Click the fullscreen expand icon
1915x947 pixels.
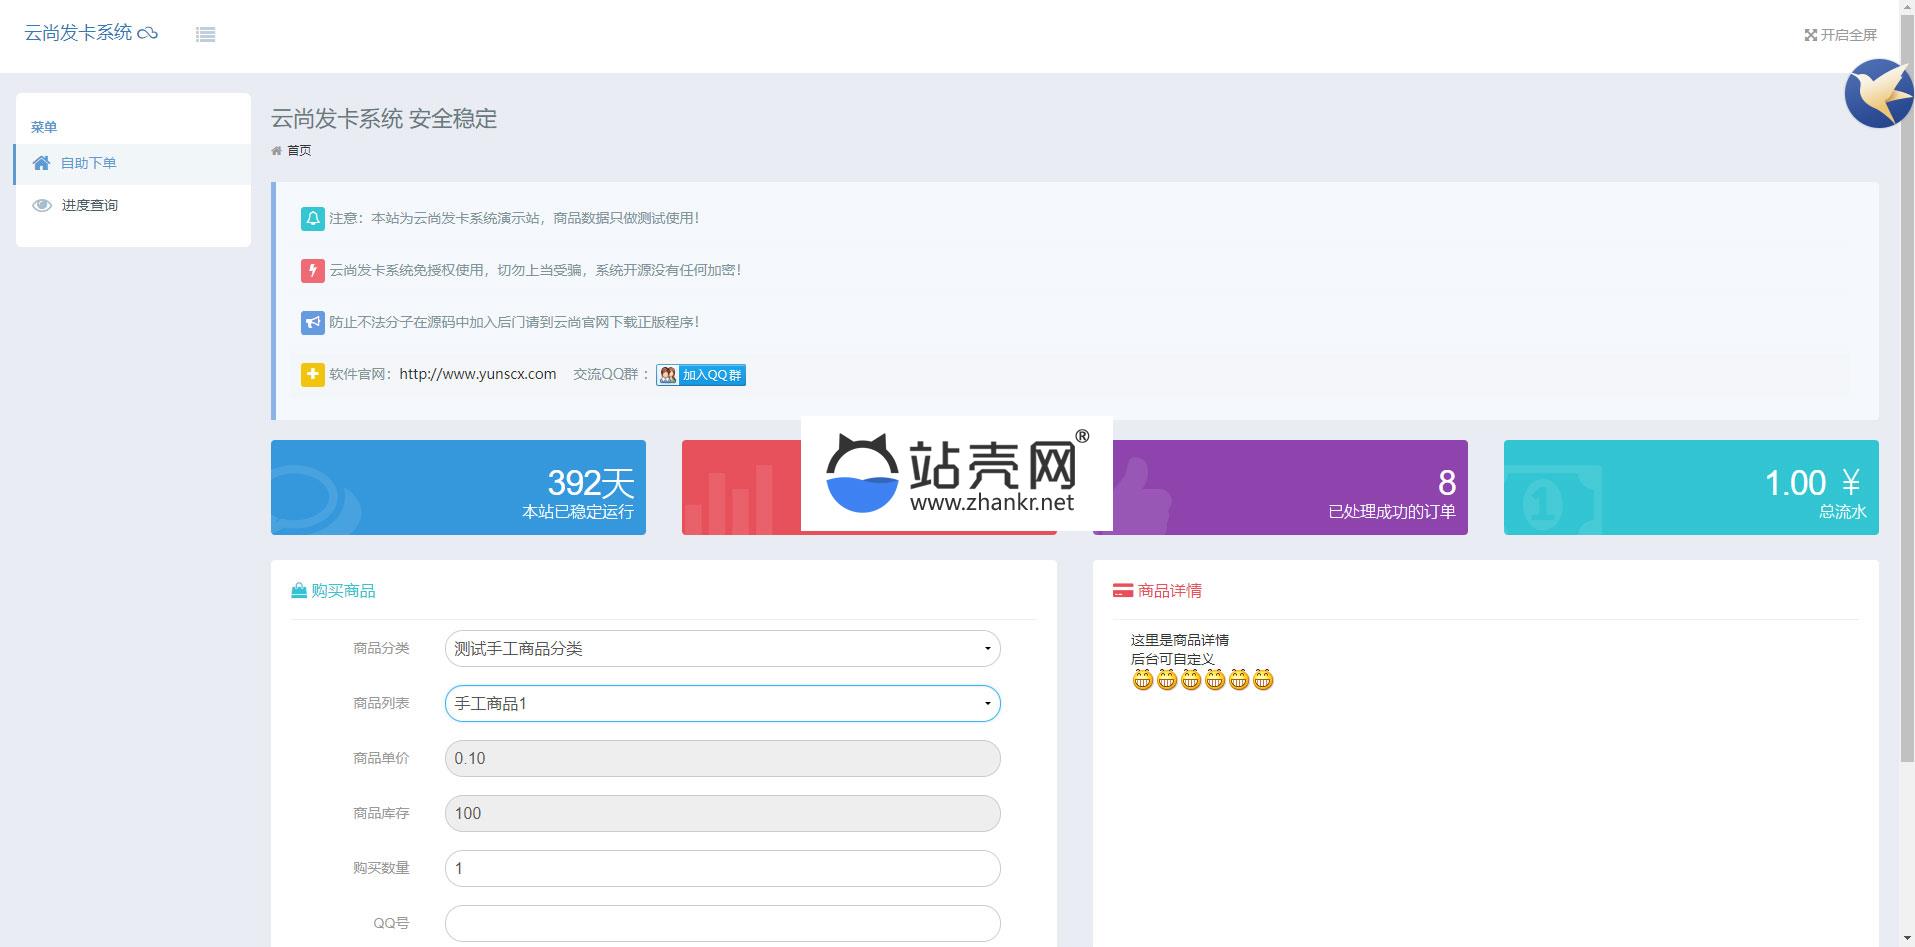coord(1810,35)
